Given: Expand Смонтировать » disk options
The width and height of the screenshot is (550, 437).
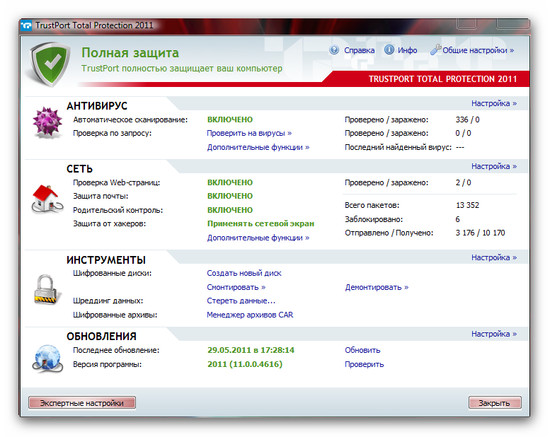Looking at the screenshot, I should (x=236, y=287).
